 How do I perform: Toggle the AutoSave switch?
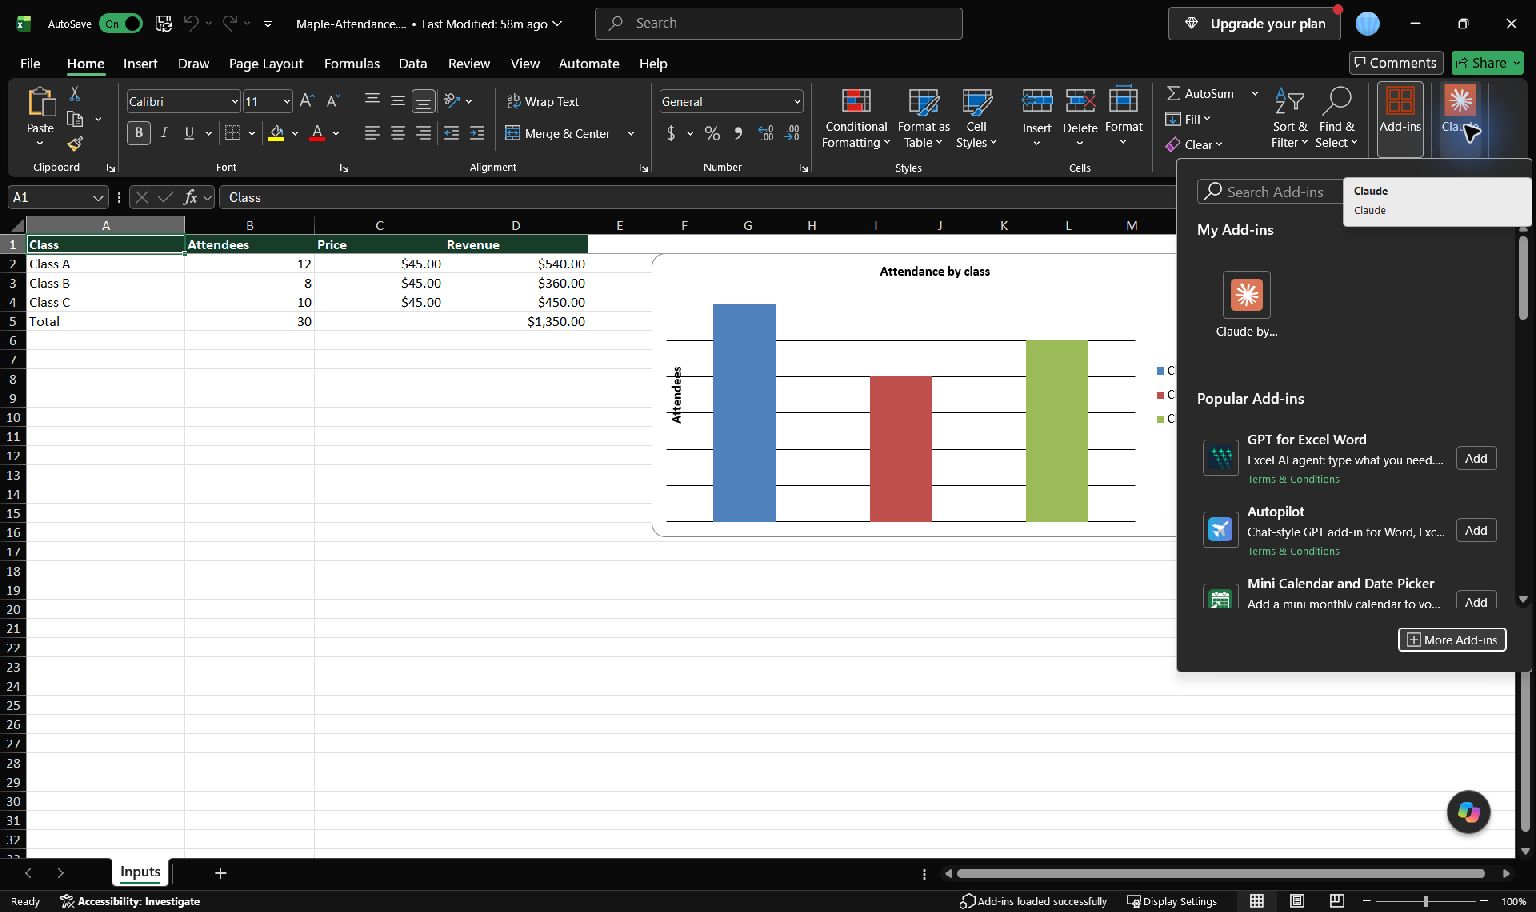(x=121, y=23)
